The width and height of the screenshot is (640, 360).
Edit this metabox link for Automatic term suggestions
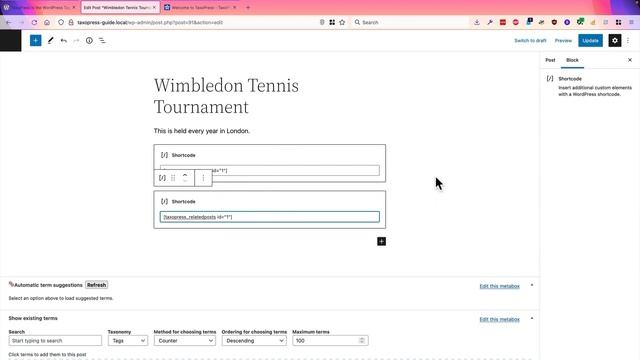(500, 286)
